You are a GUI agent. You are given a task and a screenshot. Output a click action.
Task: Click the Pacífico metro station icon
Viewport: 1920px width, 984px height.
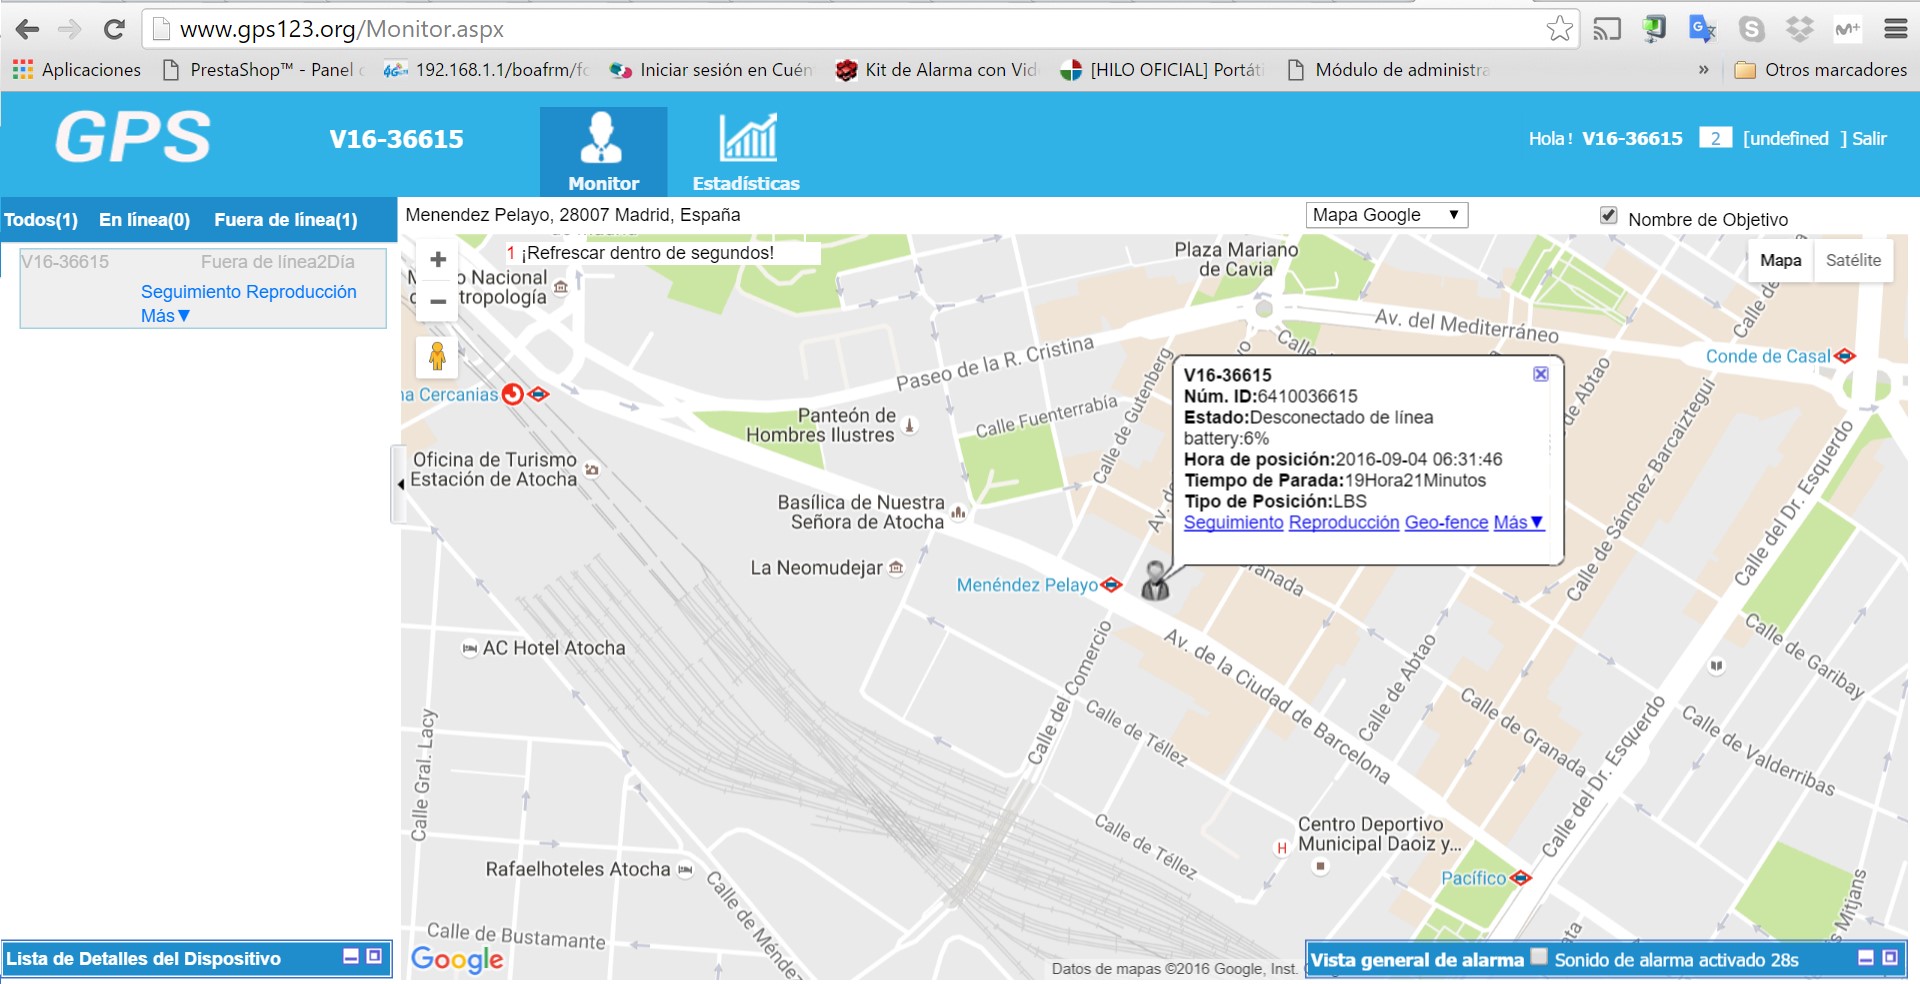tap(1521, 878)
